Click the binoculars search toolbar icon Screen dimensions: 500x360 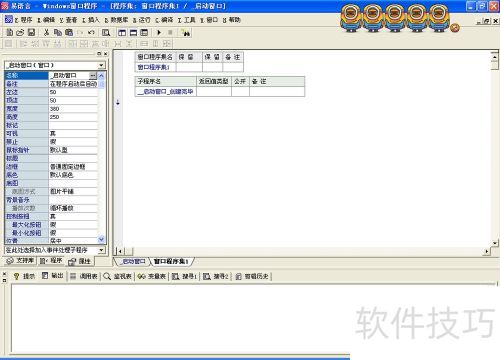[185, 33]
